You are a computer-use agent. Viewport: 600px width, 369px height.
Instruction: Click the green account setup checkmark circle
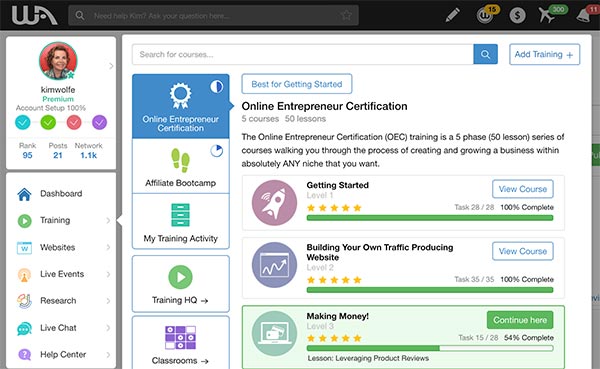click(x=48, y=122)
